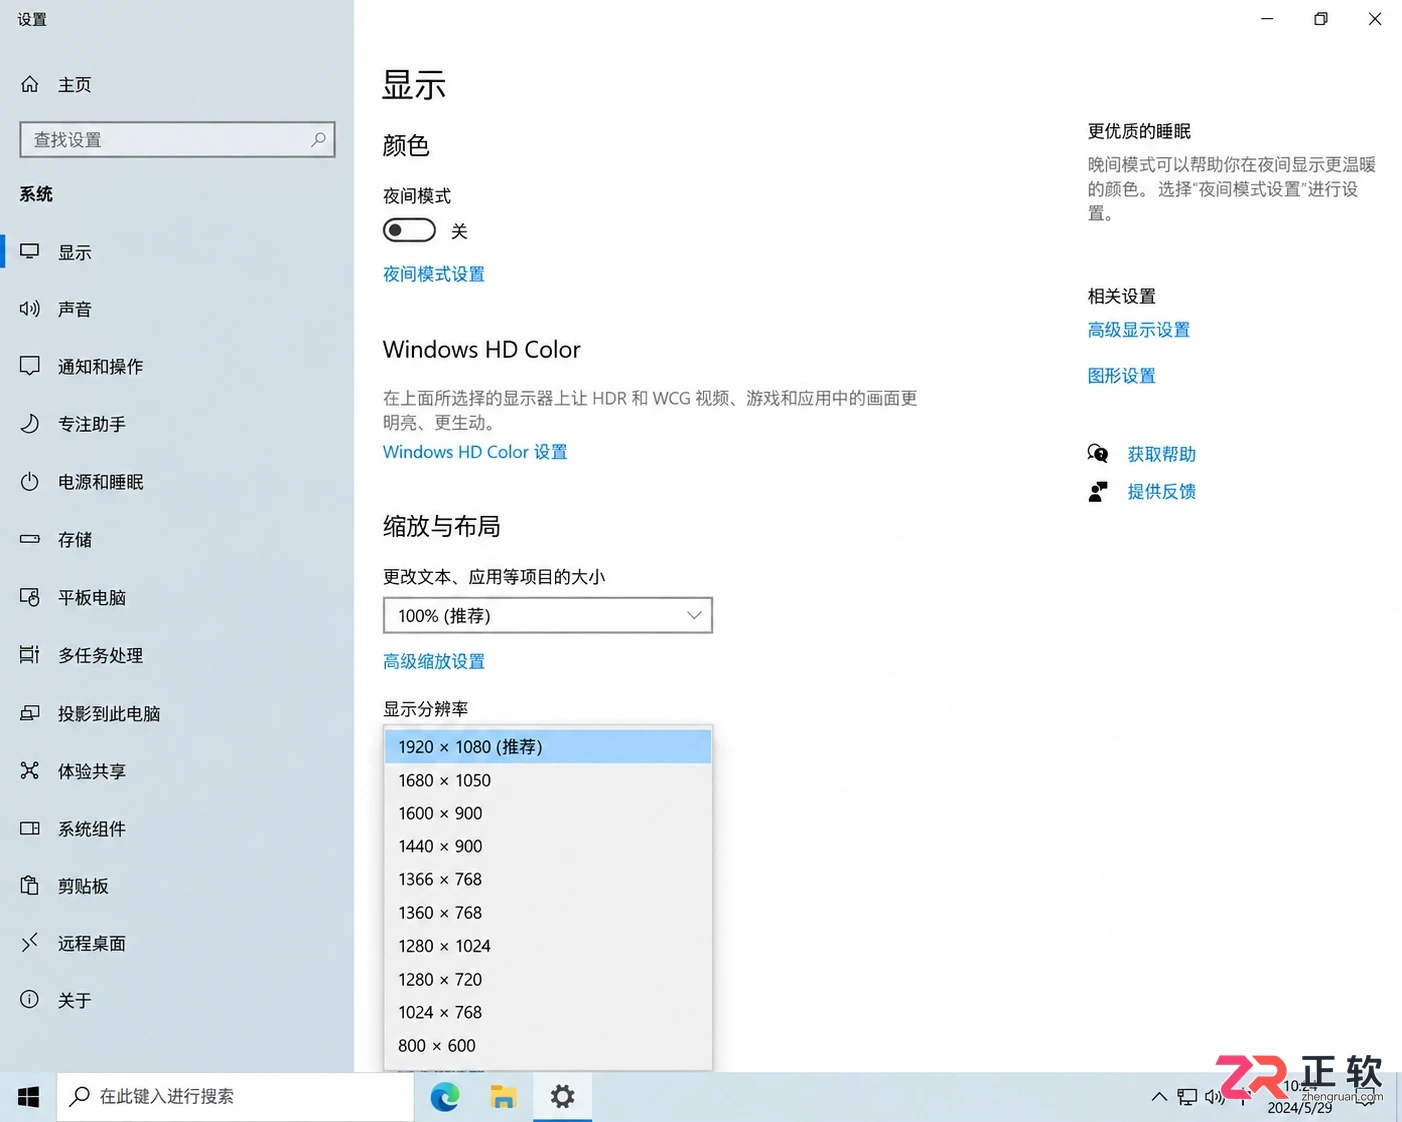Click the magnifier icon in the search settings box
The image size is (1402, 1122).
pyautogui.click(x=318, y=139)
